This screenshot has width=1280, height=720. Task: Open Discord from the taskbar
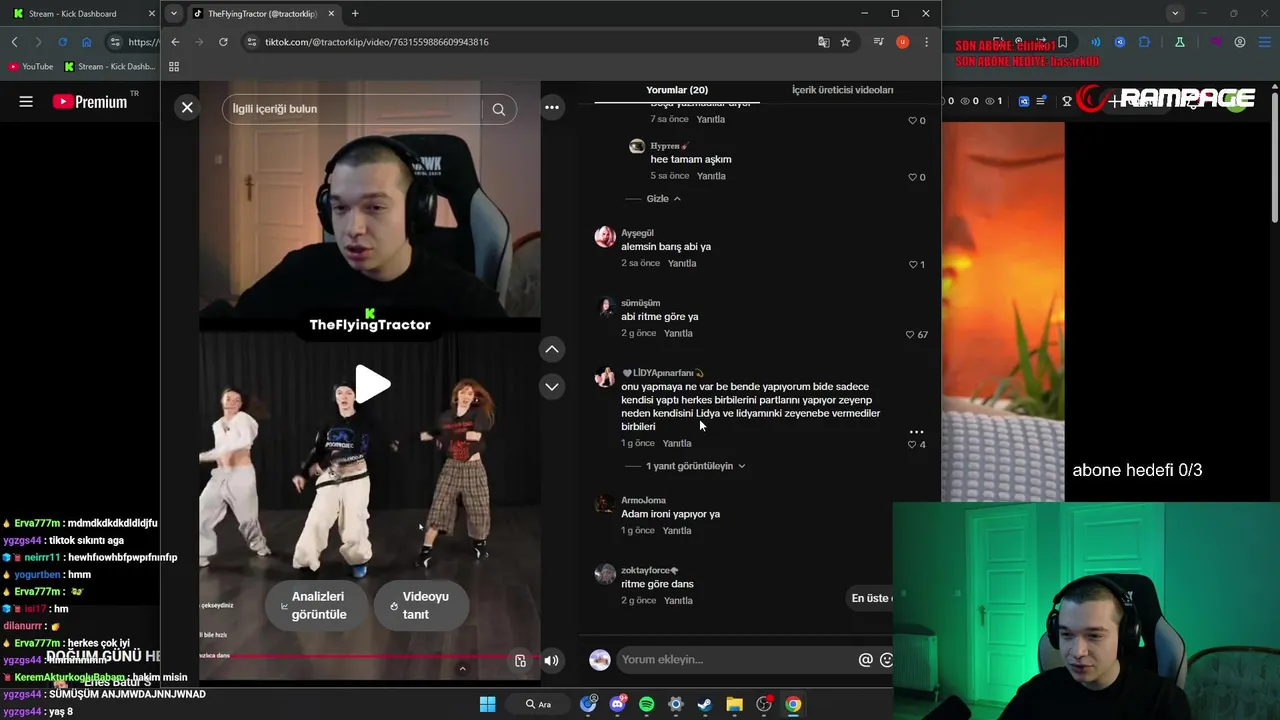click(x=617, y=704)
